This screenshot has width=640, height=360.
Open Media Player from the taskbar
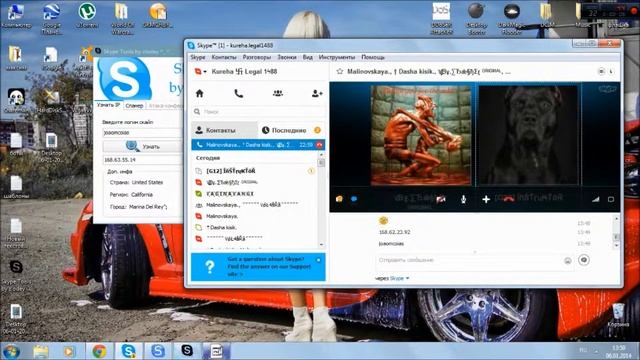[69, 351]
